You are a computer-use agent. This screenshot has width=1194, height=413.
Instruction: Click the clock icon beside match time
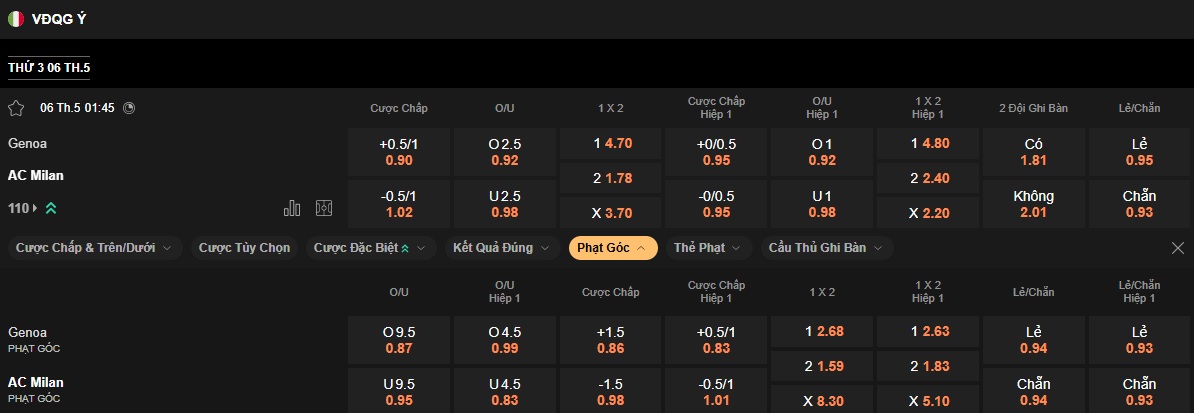point(128,108)
